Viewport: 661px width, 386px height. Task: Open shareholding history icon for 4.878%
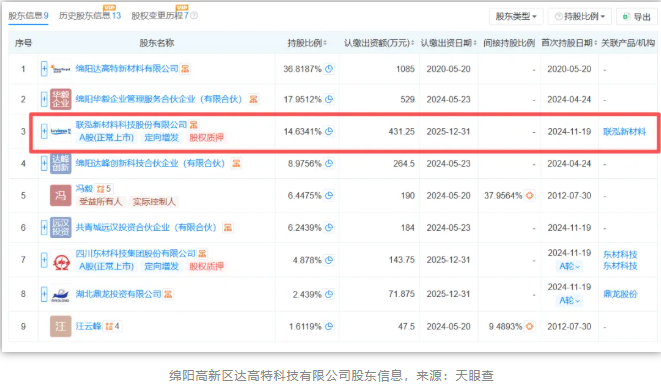(x=329, y=260)
